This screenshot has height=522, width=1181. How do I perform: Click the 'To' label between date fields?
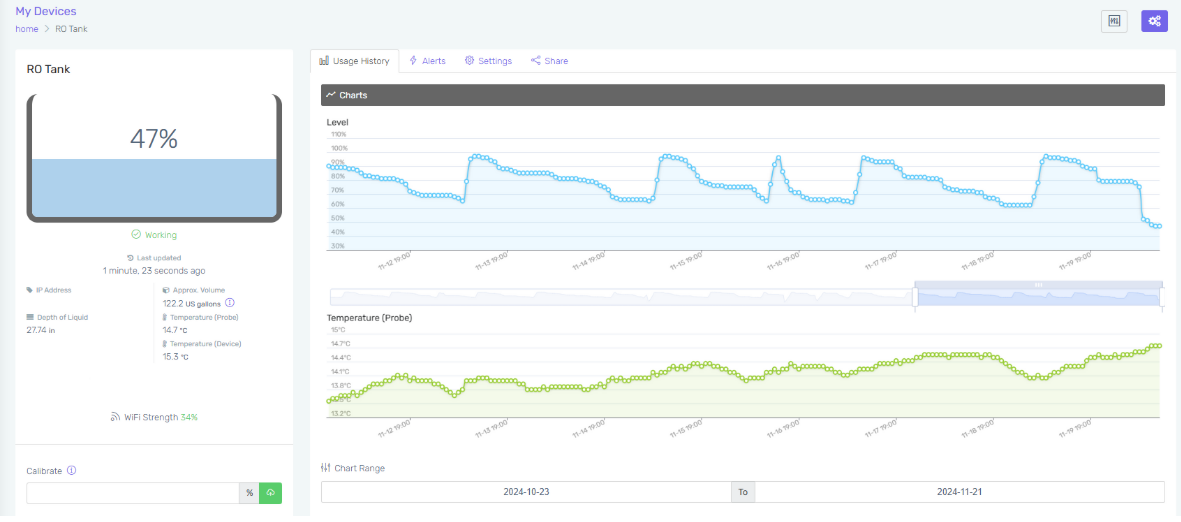point(743,492)
